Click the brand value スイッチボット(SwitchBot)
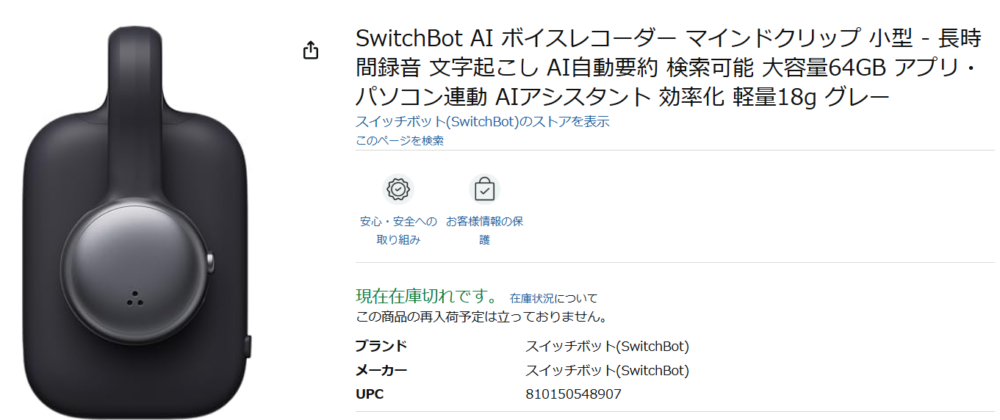This screenshot has height=420, width=1000. click(607, 347)
